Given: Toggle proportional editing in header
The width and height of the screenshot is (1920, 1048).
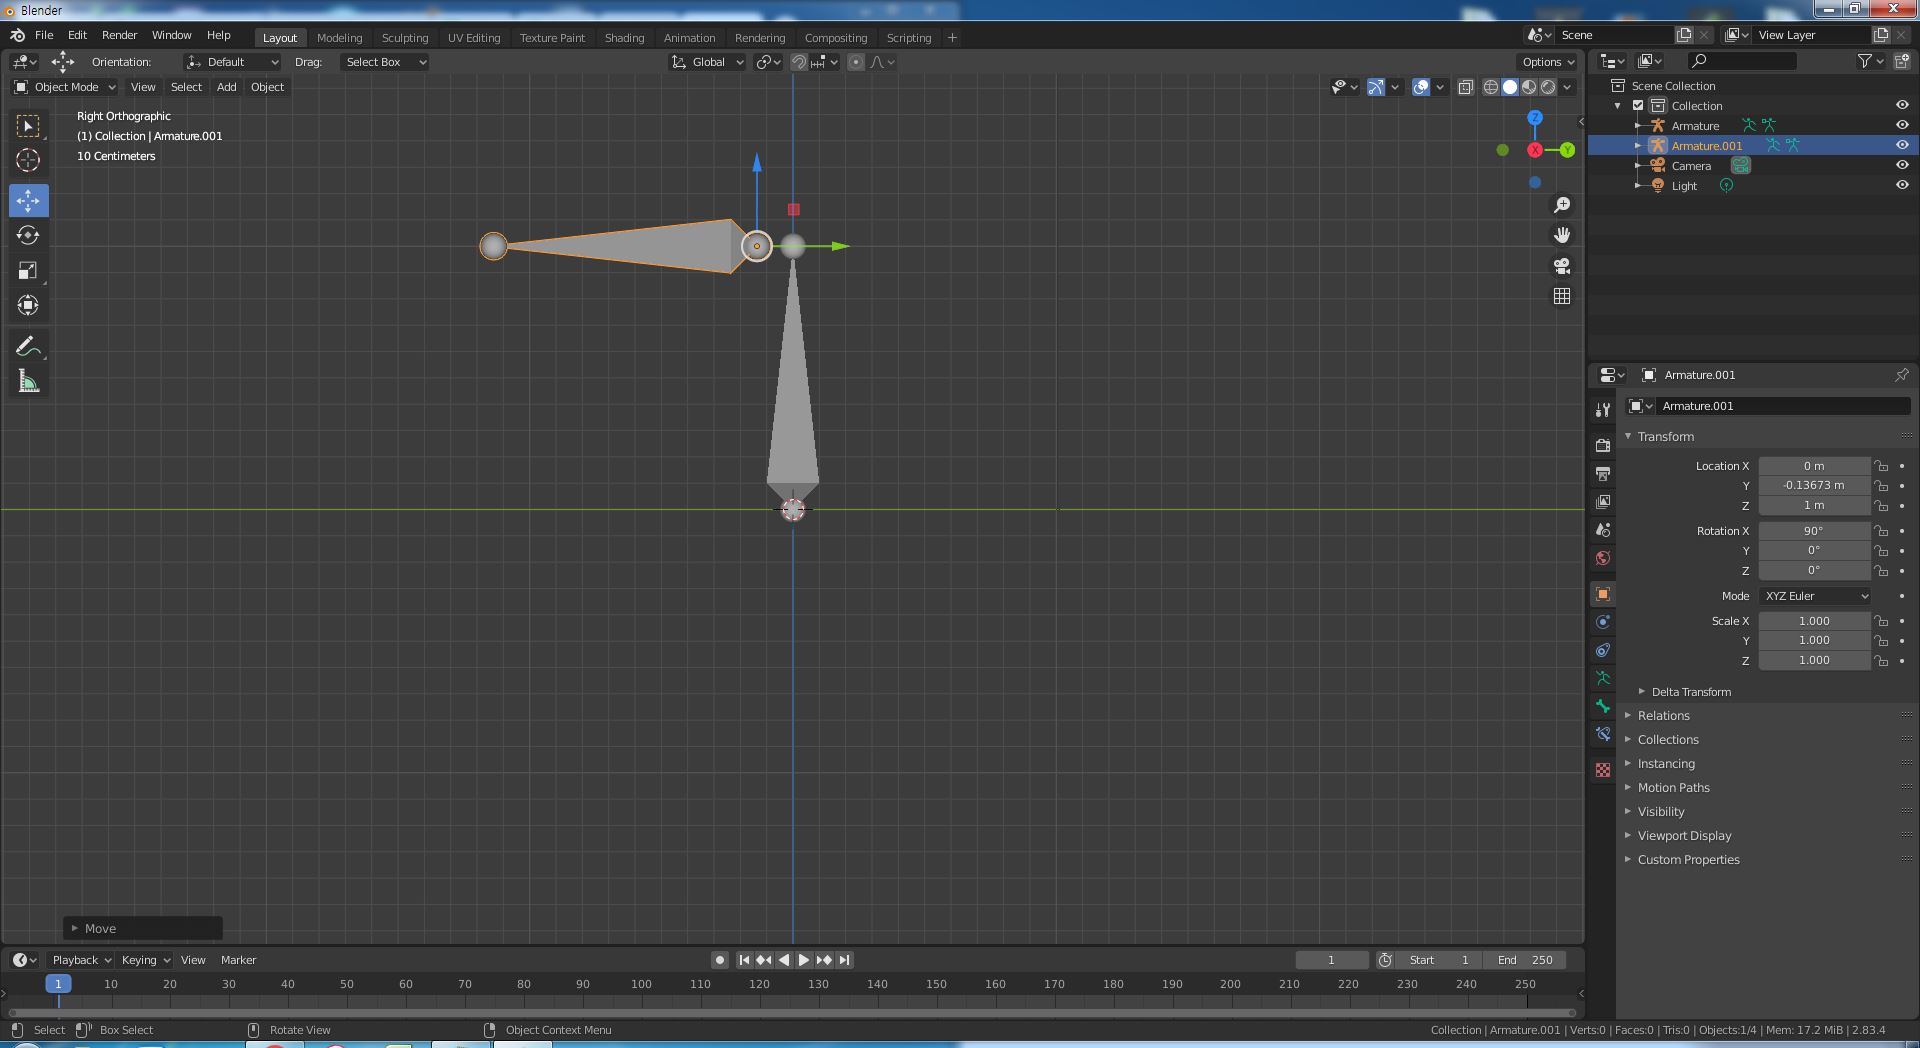Looking at the screenshot, I should click(856, 62).
